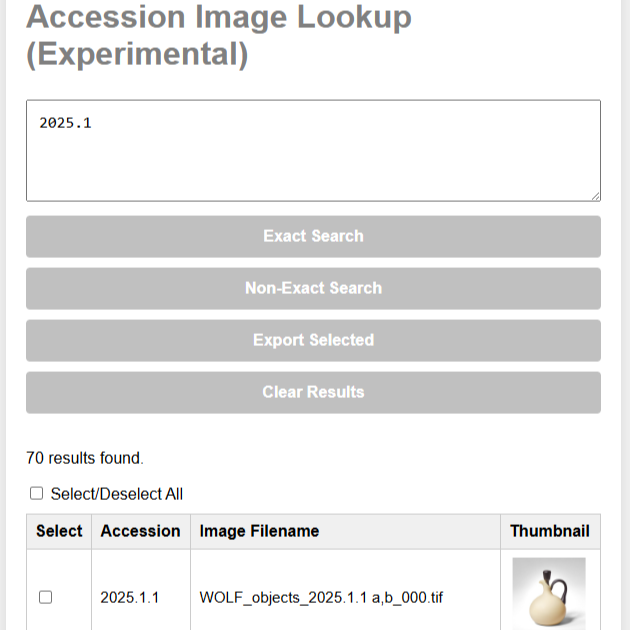Click the Image Filename column header
This screenshot has height=630, width=630.
(259, 531)
